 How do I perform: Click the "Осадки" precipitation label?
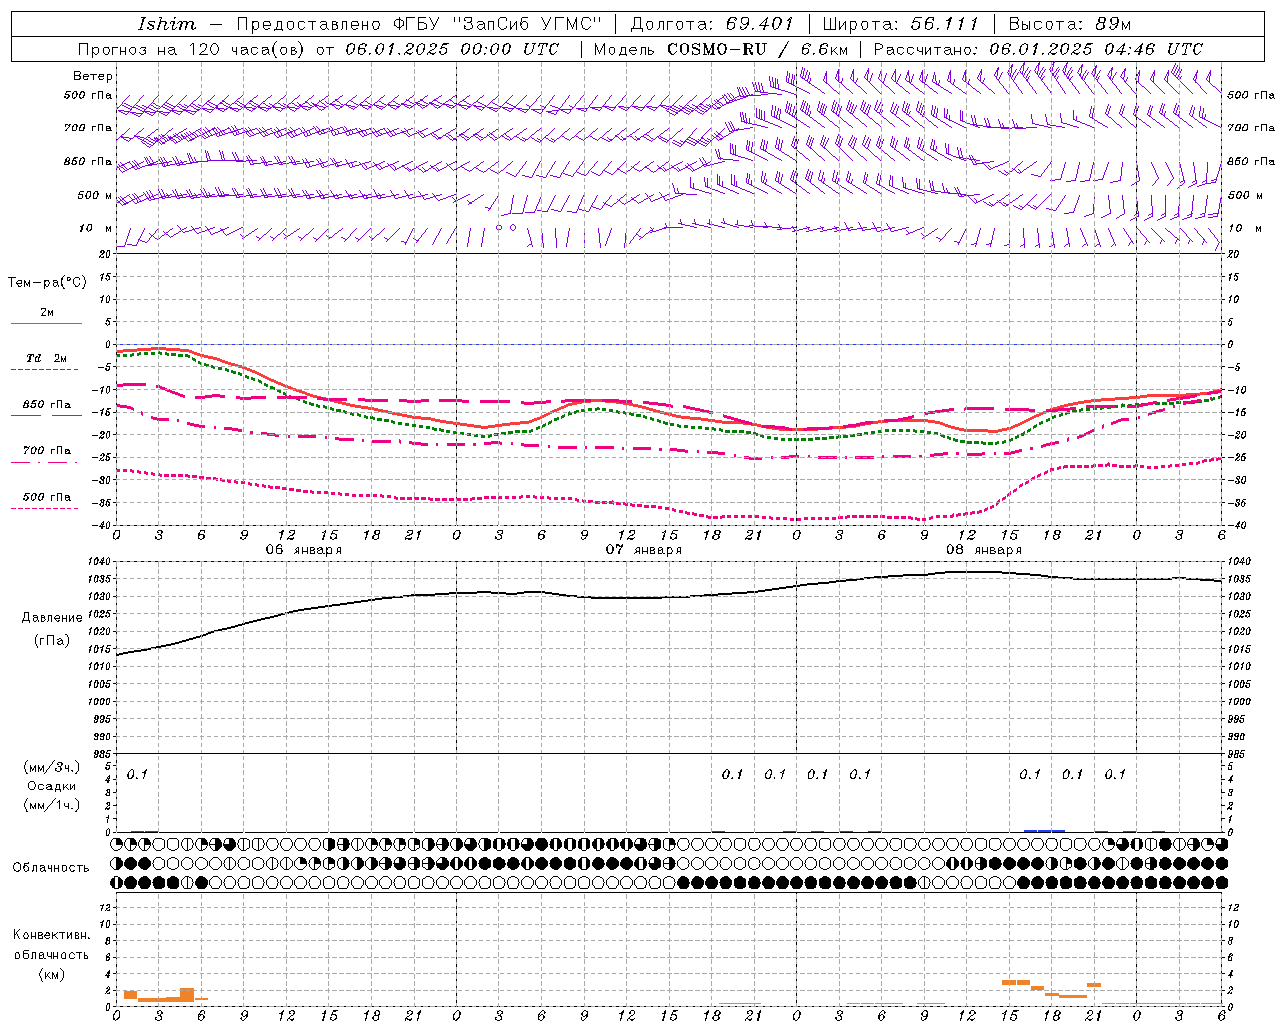coord(52,786)
